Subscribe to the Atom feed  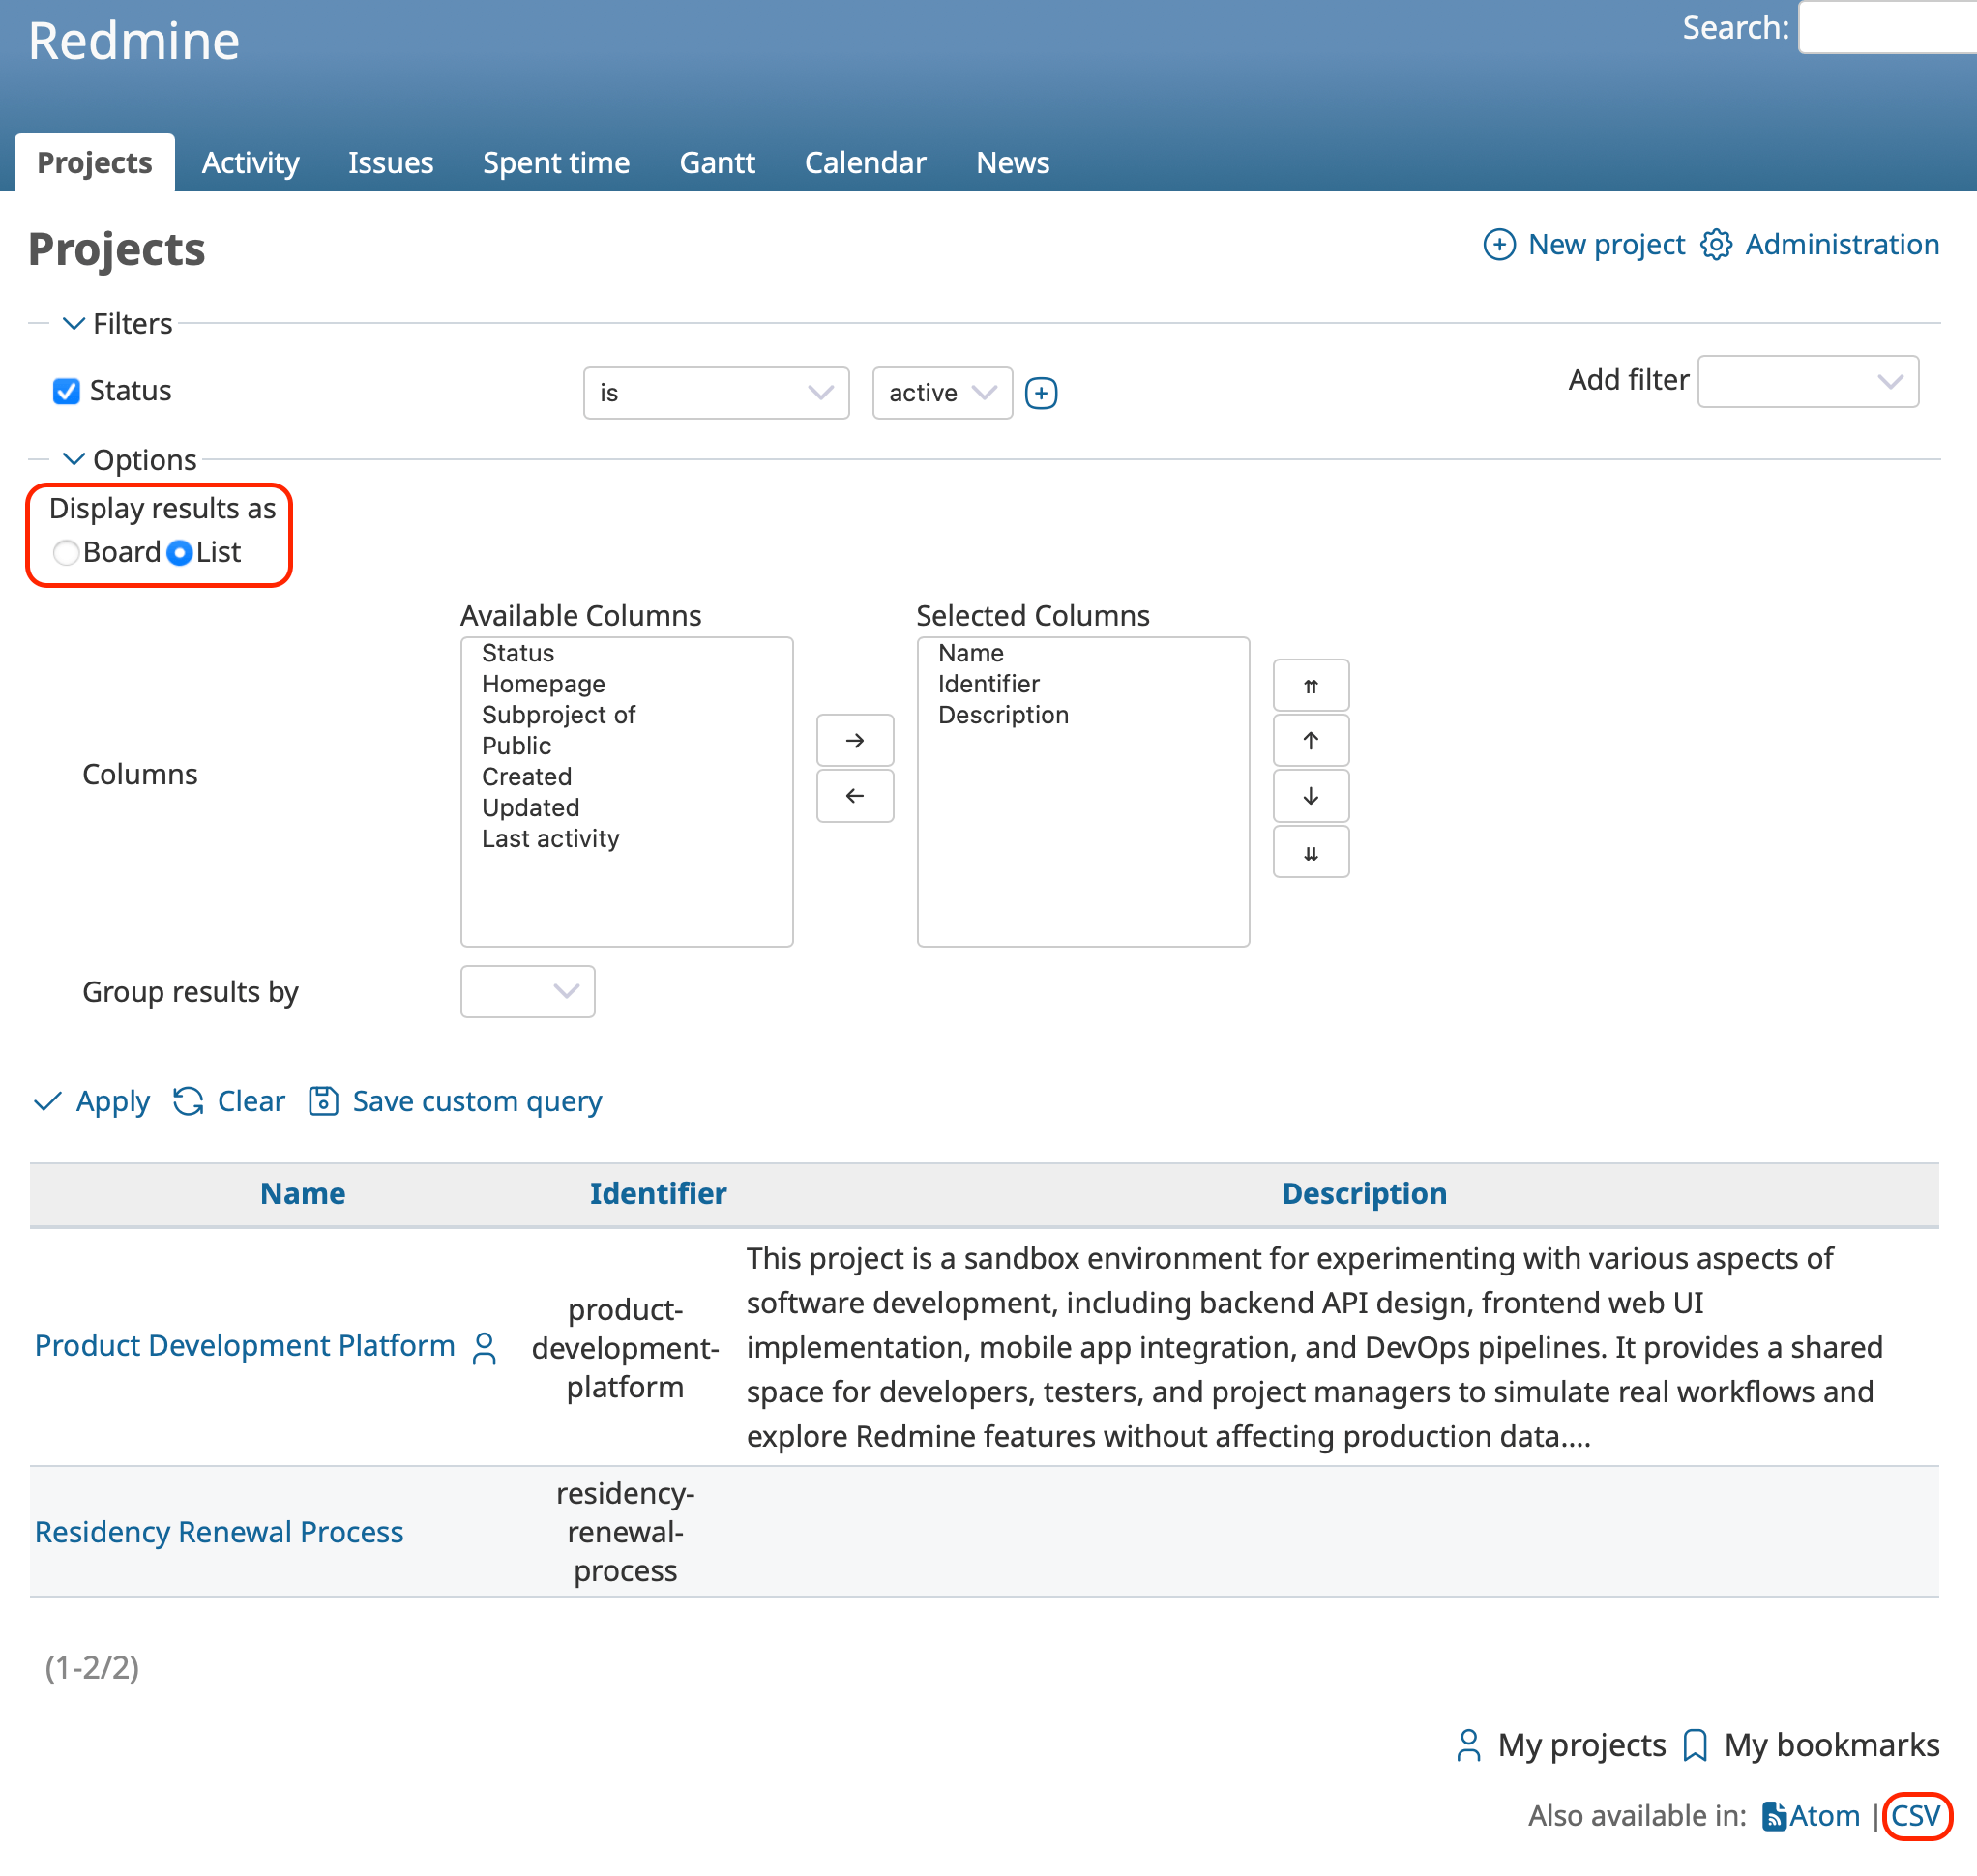(x=1825, y=1816)
